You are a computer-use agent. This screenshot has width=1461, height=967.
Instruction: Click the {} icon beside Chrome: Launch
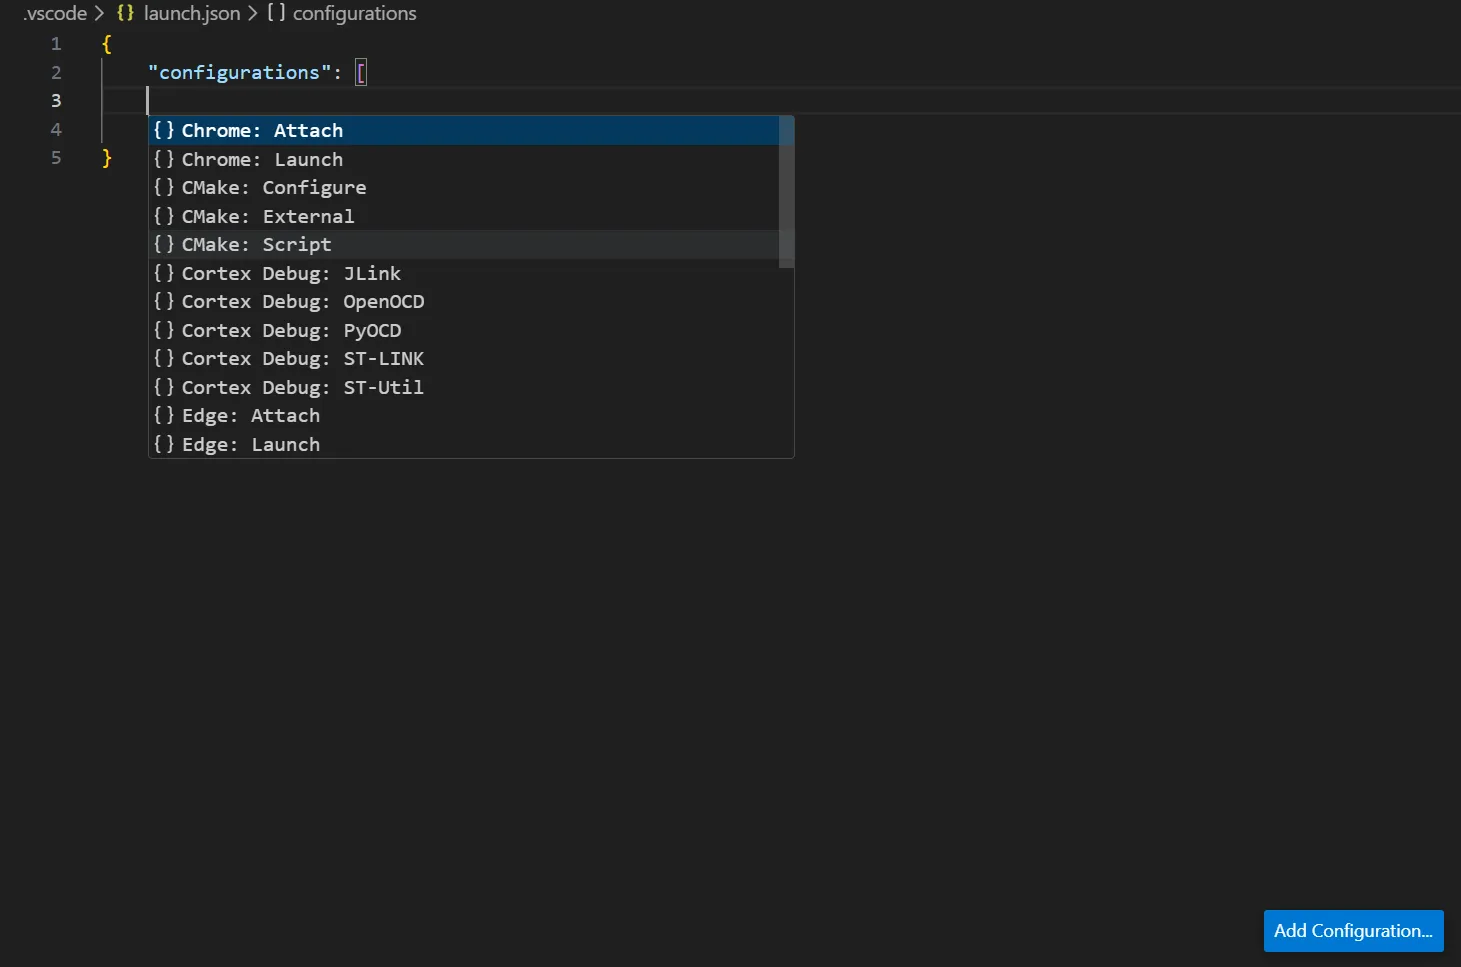164,159
